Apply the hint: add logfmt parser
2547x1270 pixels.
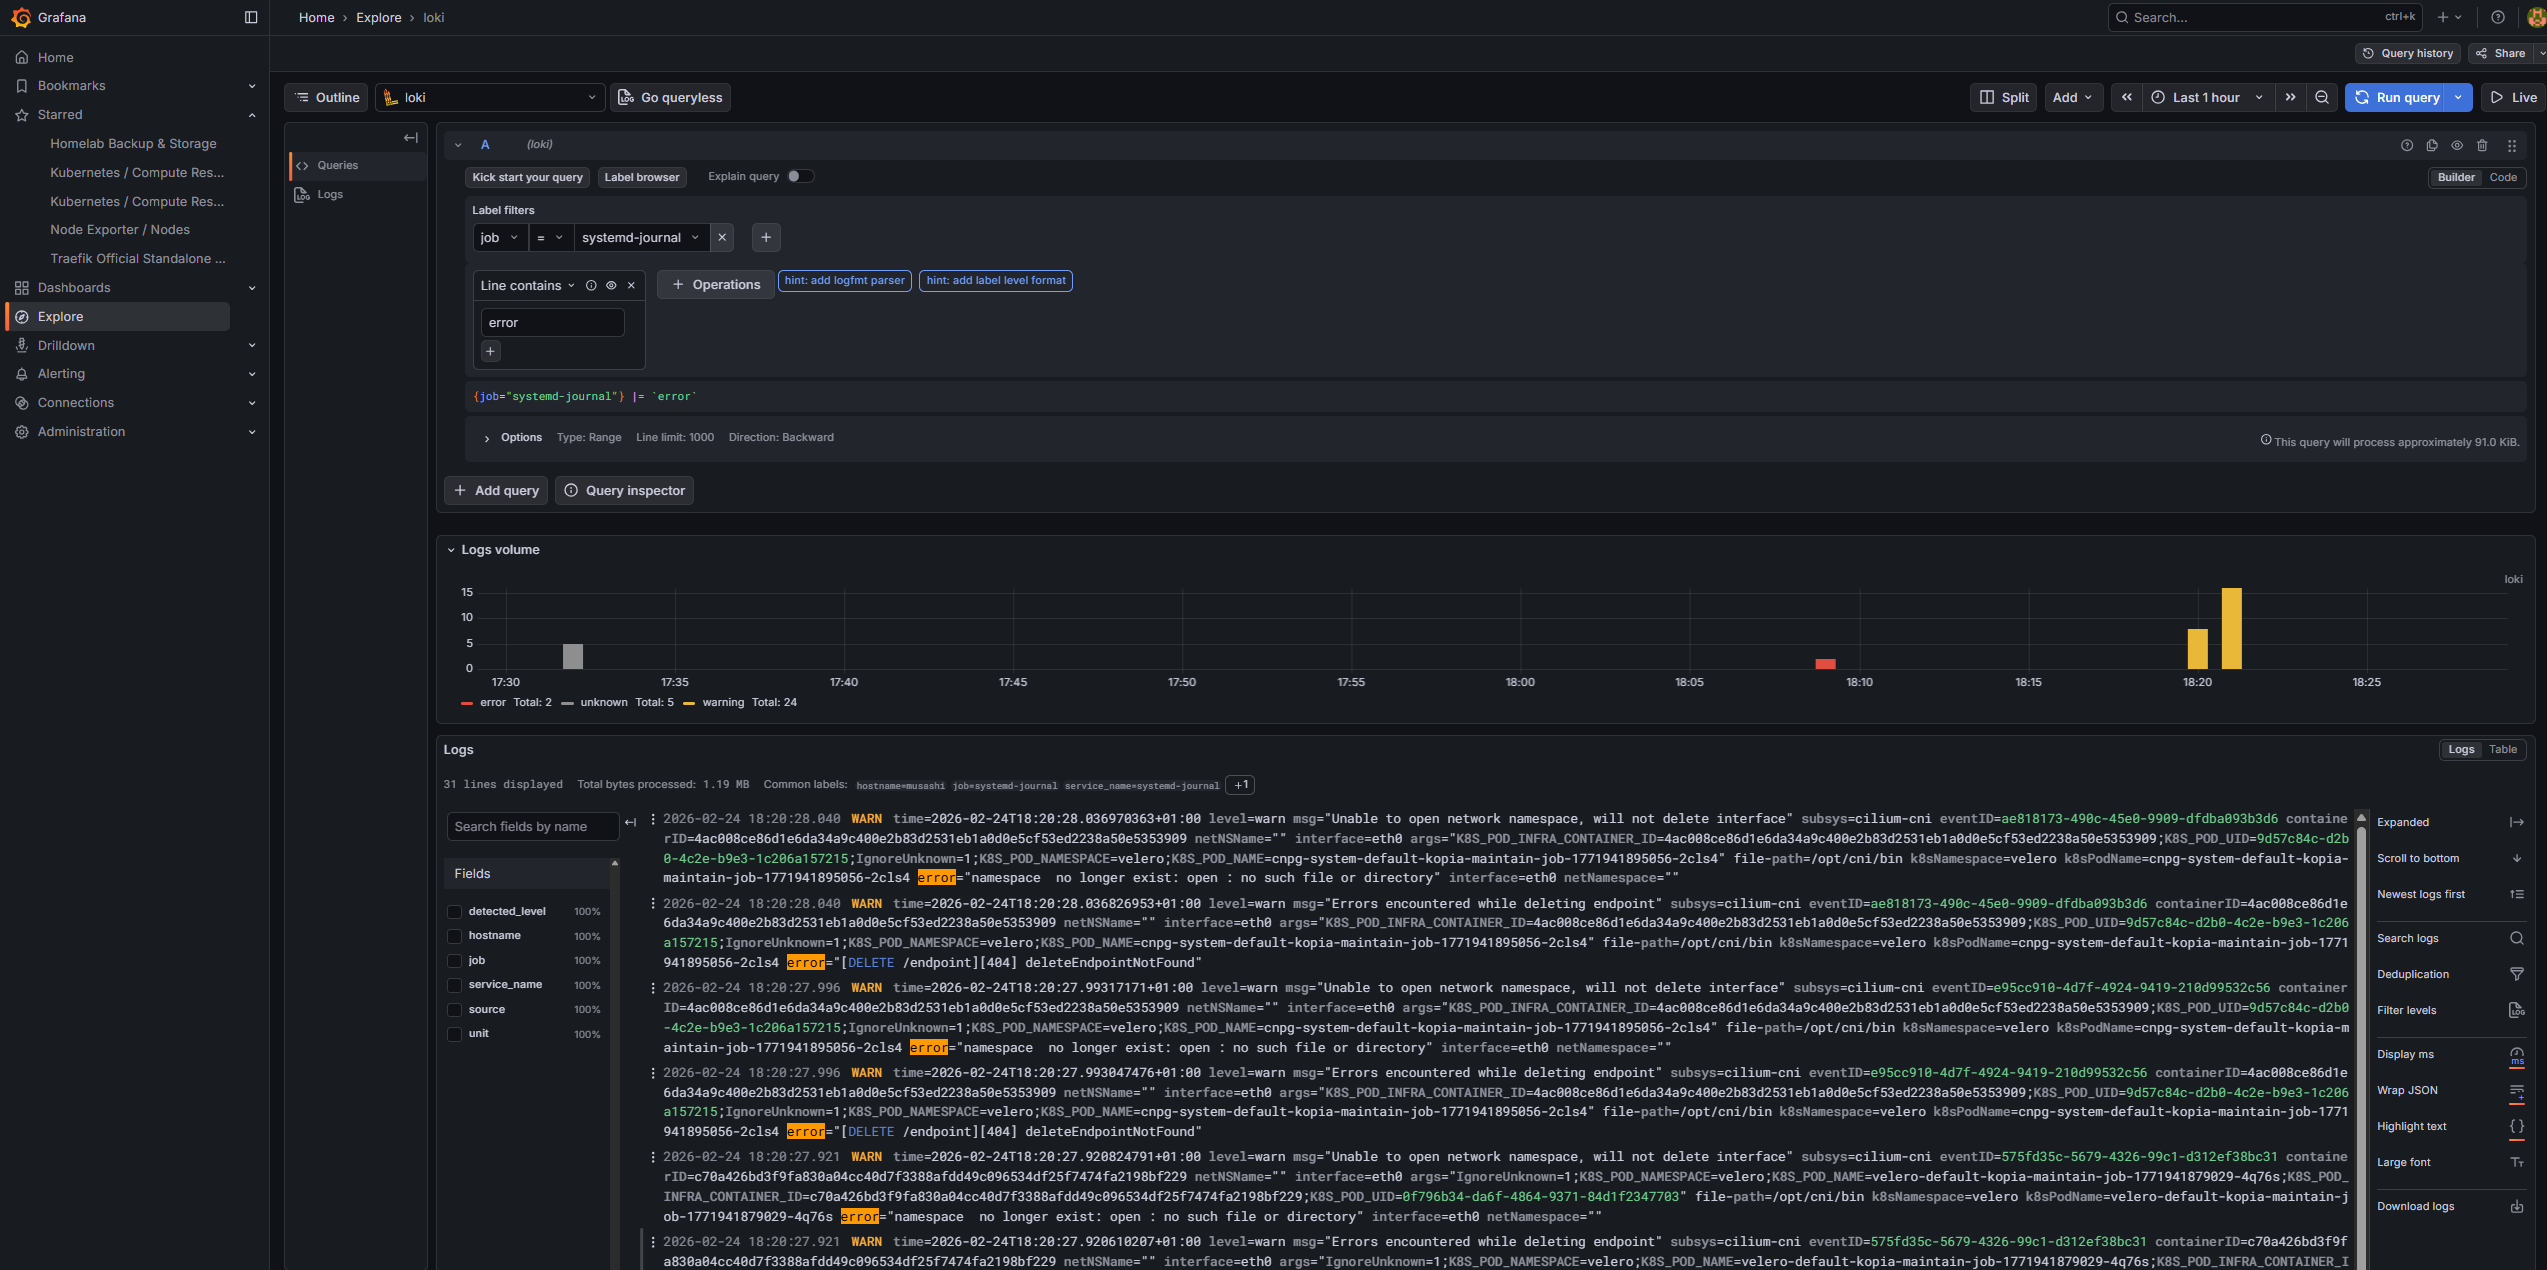point(843,281)
